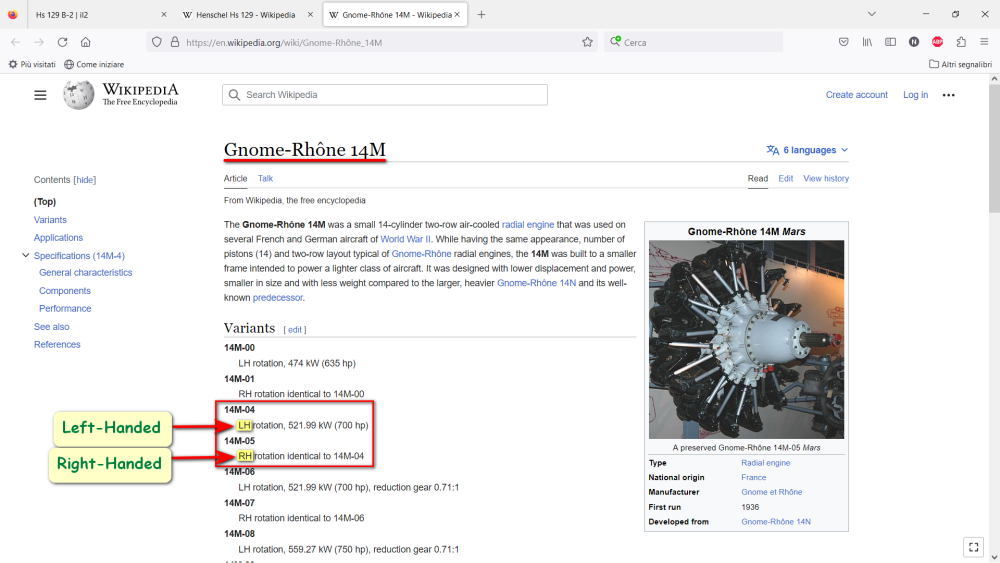This screenshot has width=1000, height=563.
Task: Open the Talk tab of the article
Action: [265, 178]
